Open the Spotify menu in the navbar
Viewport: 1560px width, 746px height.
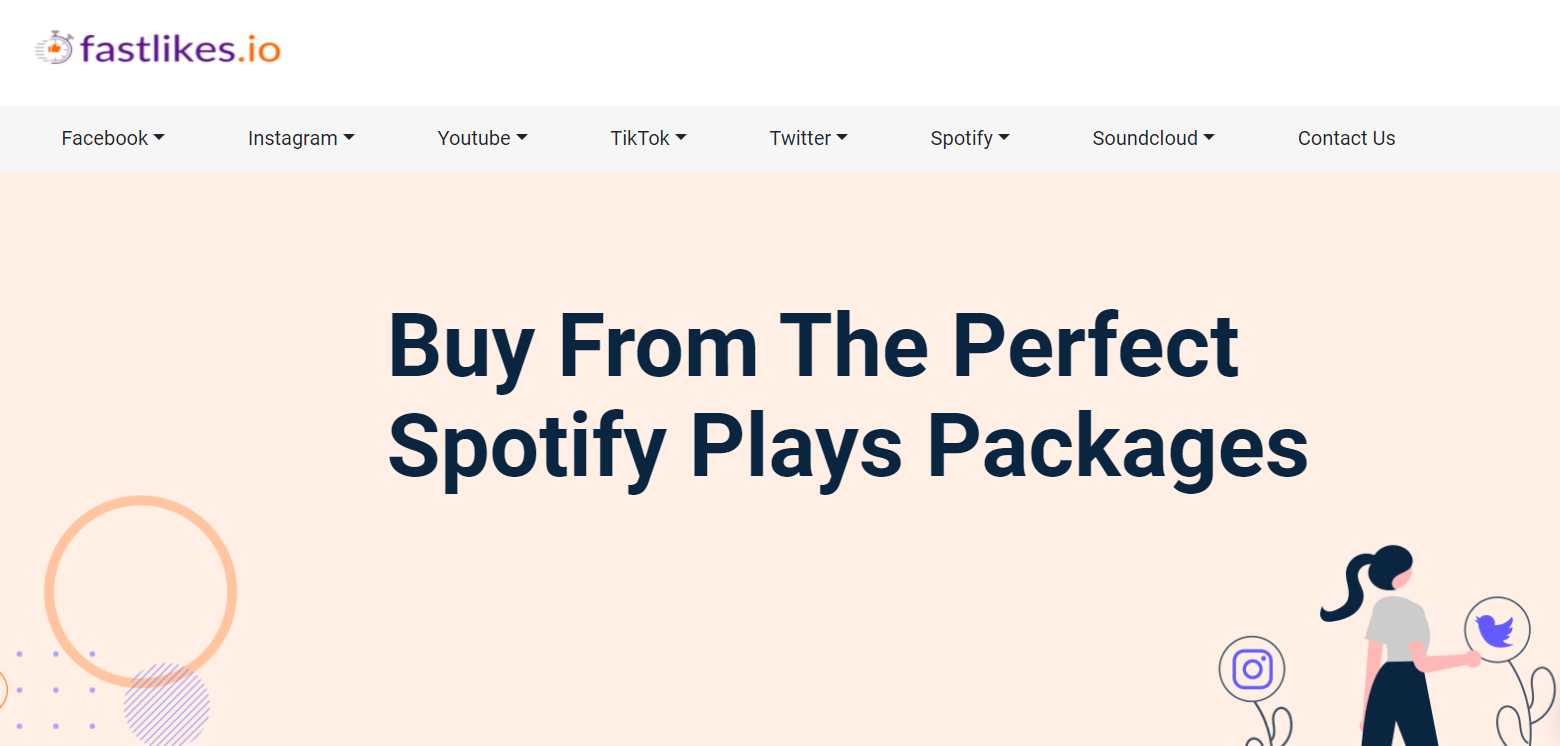click(x=969, y=138)
